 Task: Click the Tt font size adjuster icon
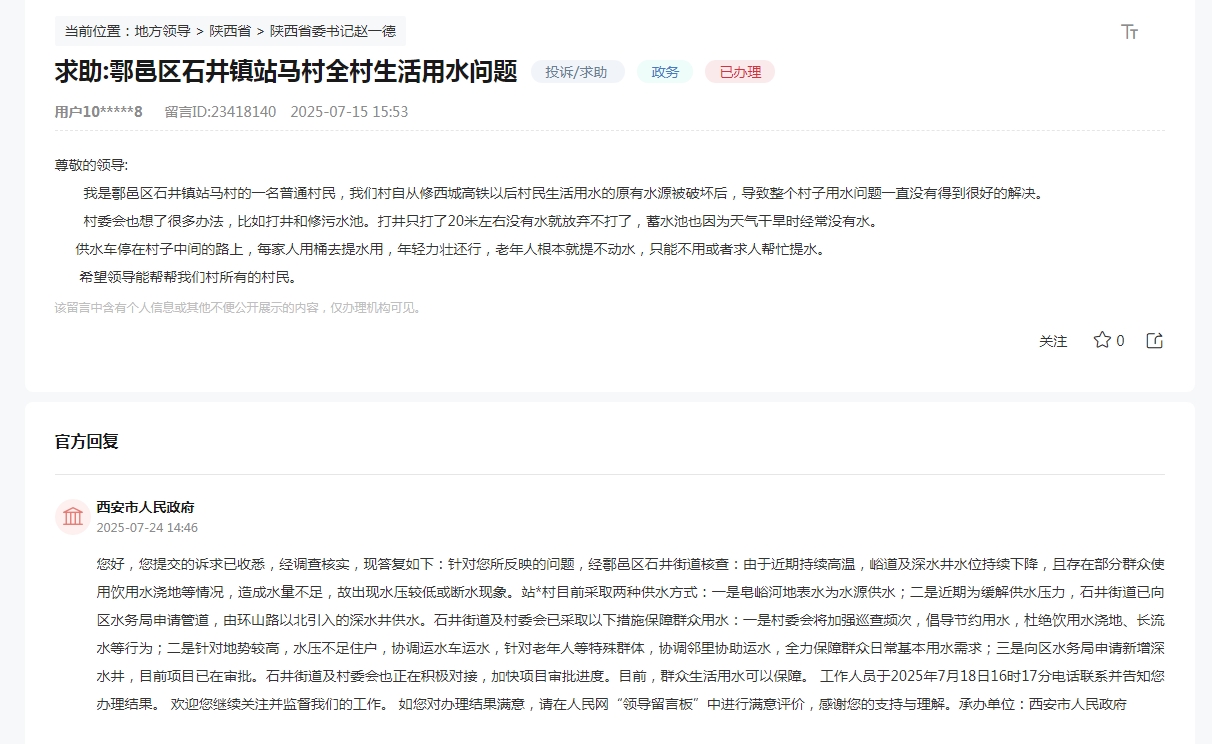(x=1128, y=32)
